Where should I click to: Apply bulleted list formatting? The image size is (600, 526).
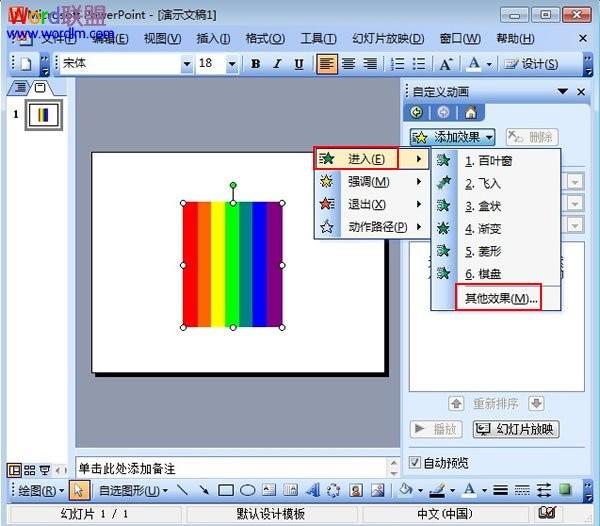(419, 64)
